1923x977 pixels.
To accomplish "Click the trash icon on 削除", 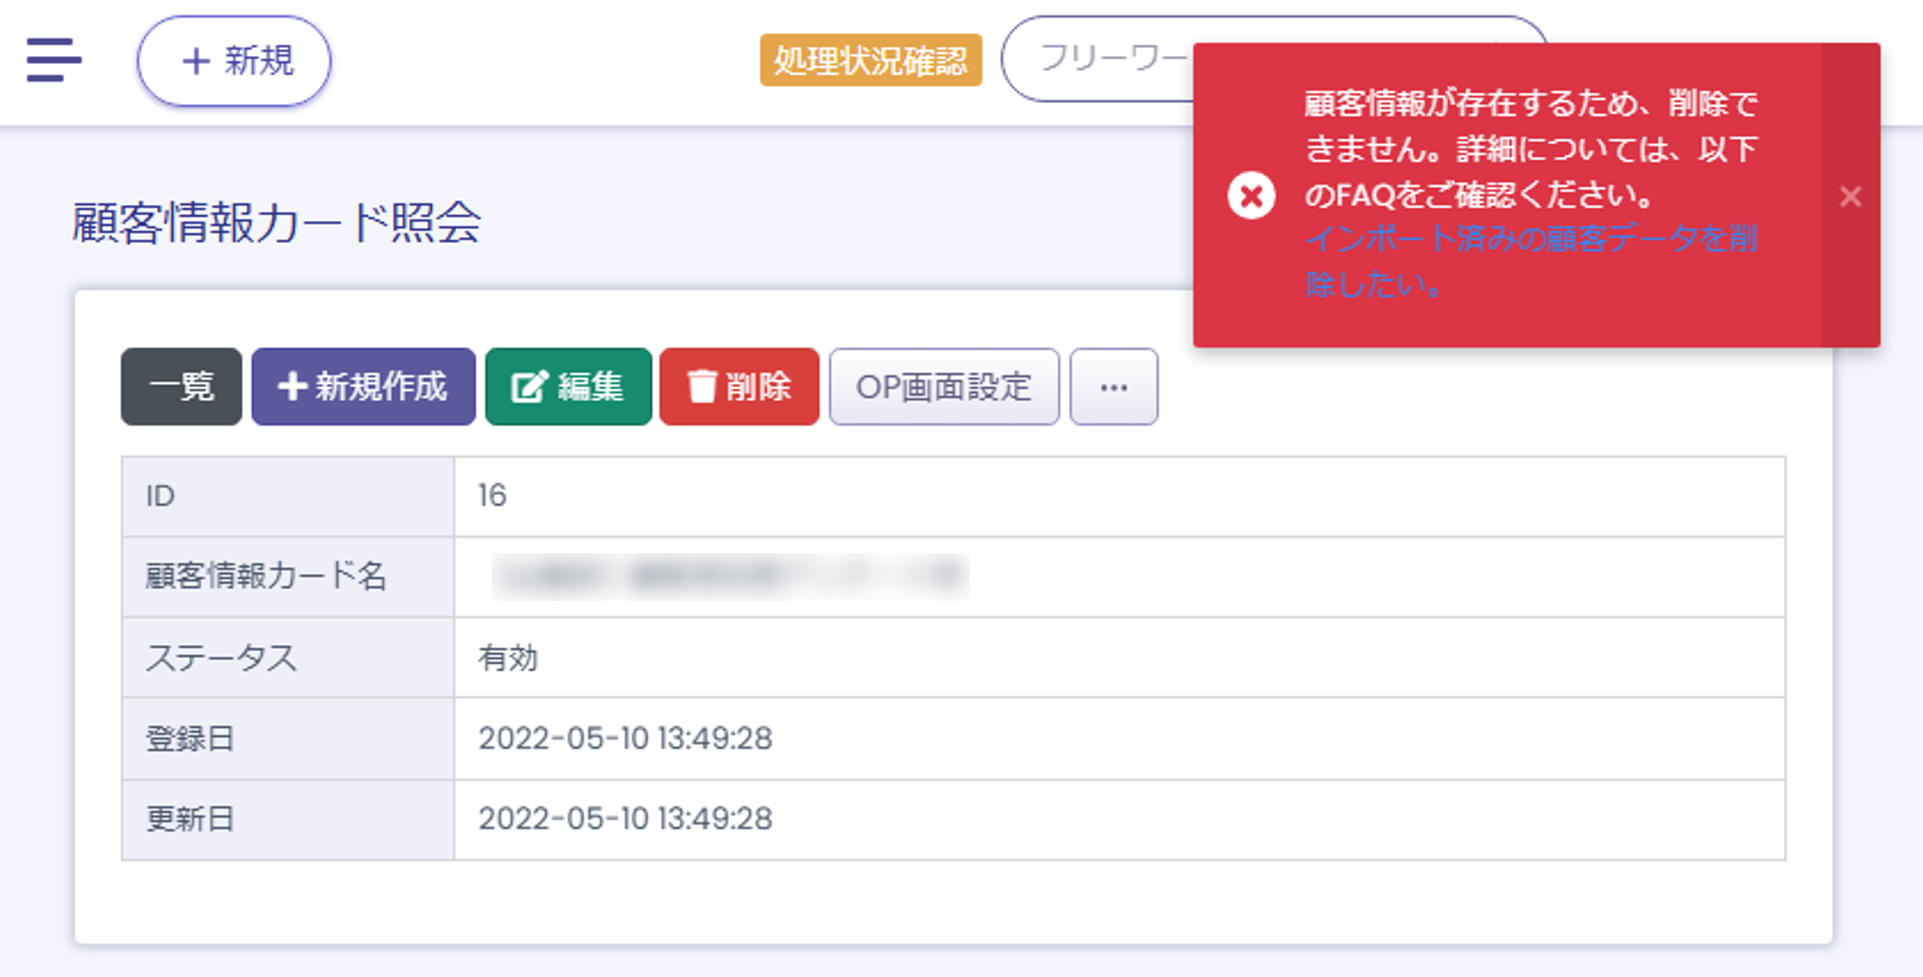I will point(702,387).
